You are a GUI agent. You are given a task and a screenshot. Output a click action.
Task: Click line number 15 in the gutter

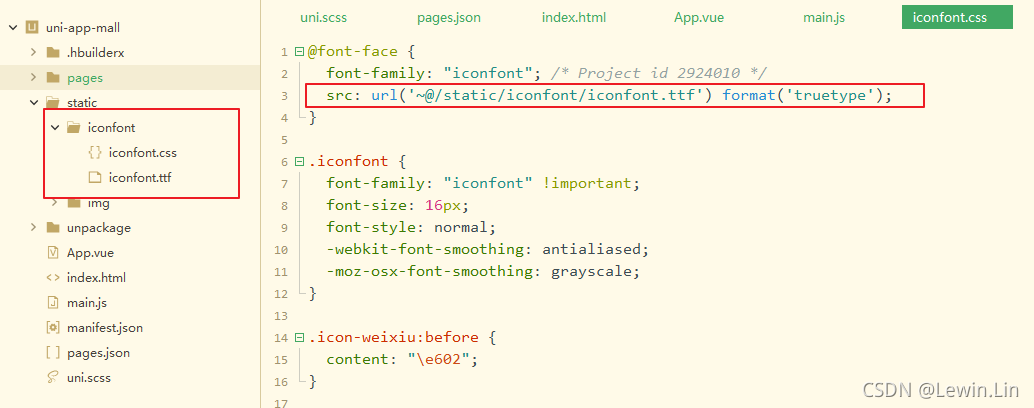(281, 361)
